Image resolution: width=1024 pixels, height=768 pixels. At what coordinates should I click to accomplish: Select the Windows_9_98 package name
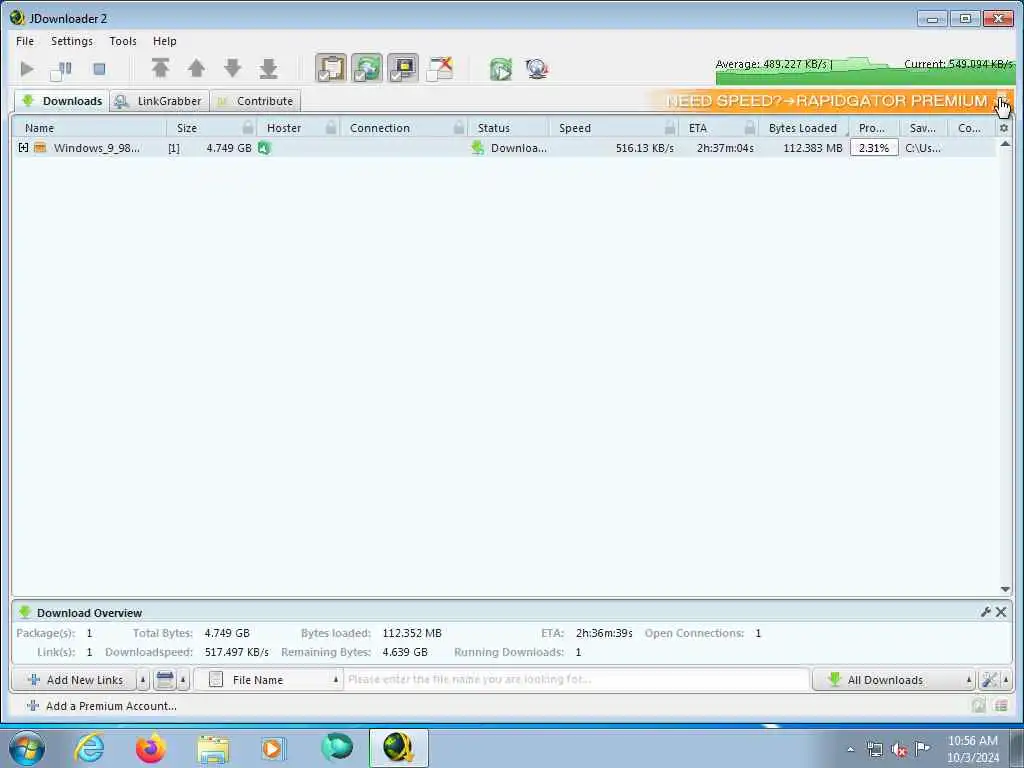pyautogui.click(x=97, y=148)
